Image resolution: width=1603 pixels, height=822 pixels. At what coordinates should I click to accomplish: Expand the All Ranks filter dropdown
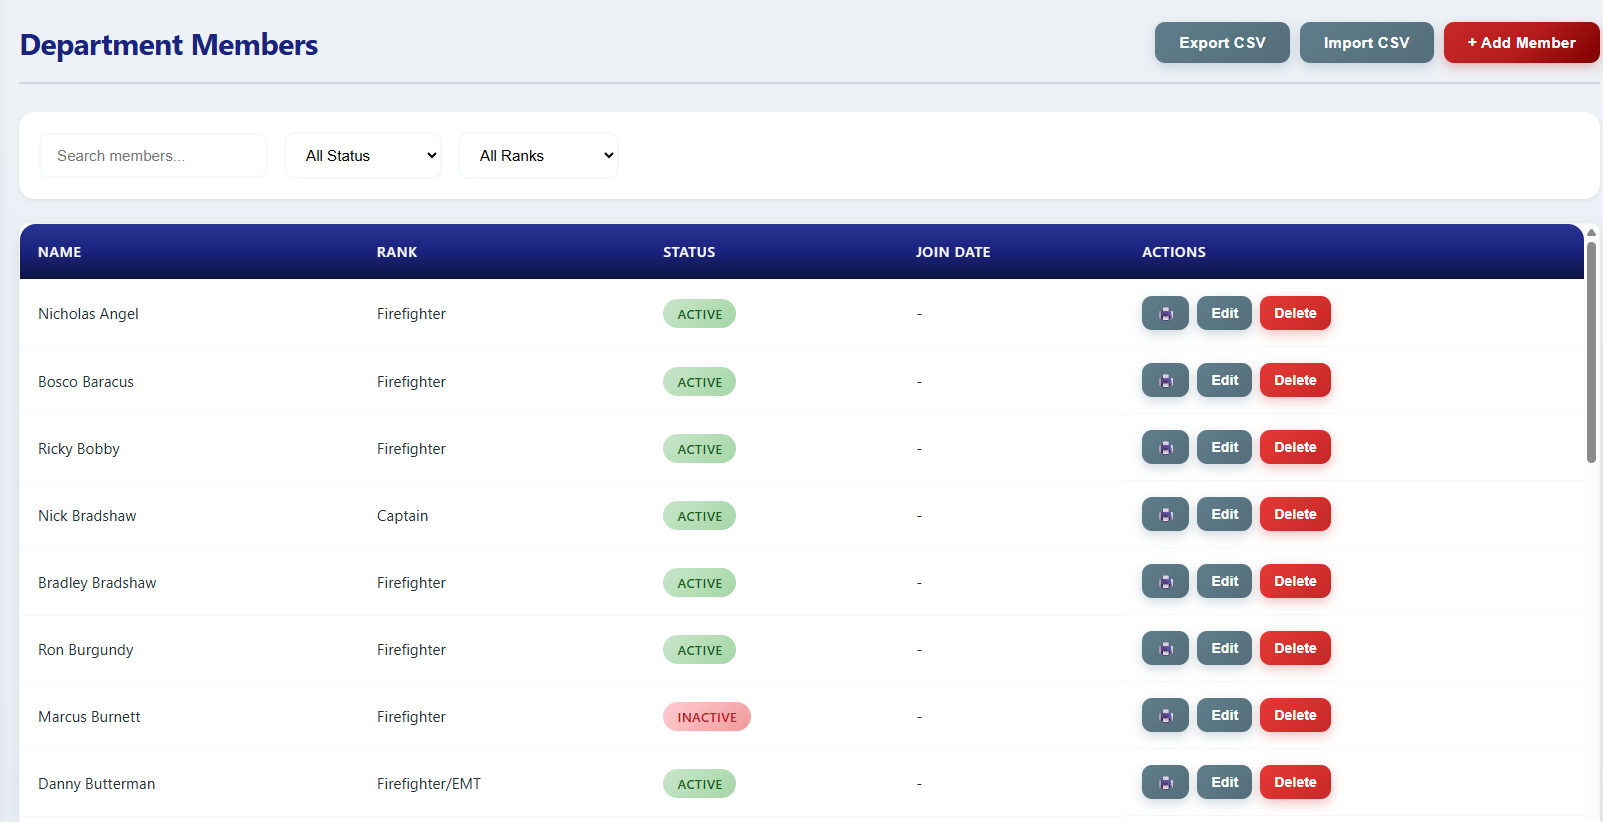click(538, 156)
